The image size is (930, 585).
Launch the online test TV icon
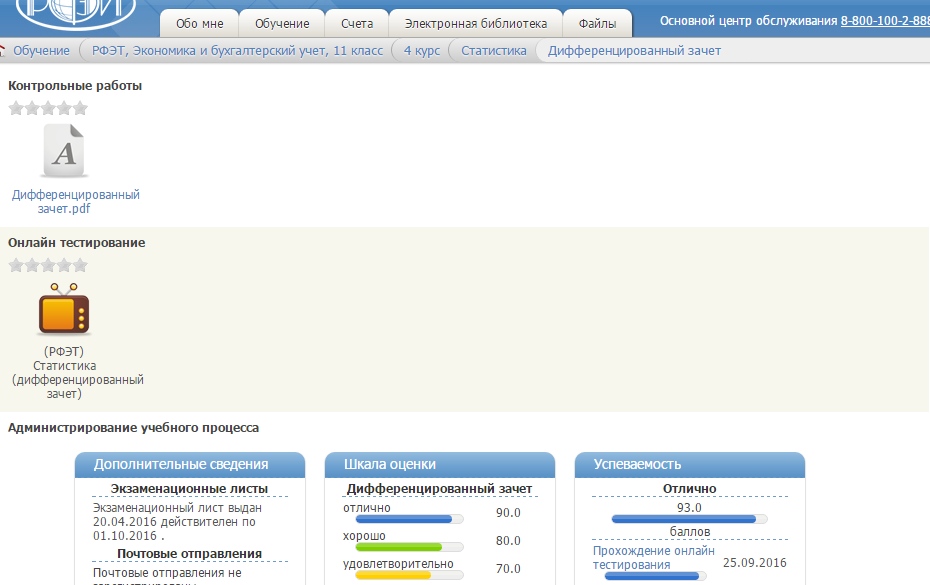[x=64, y=309]
